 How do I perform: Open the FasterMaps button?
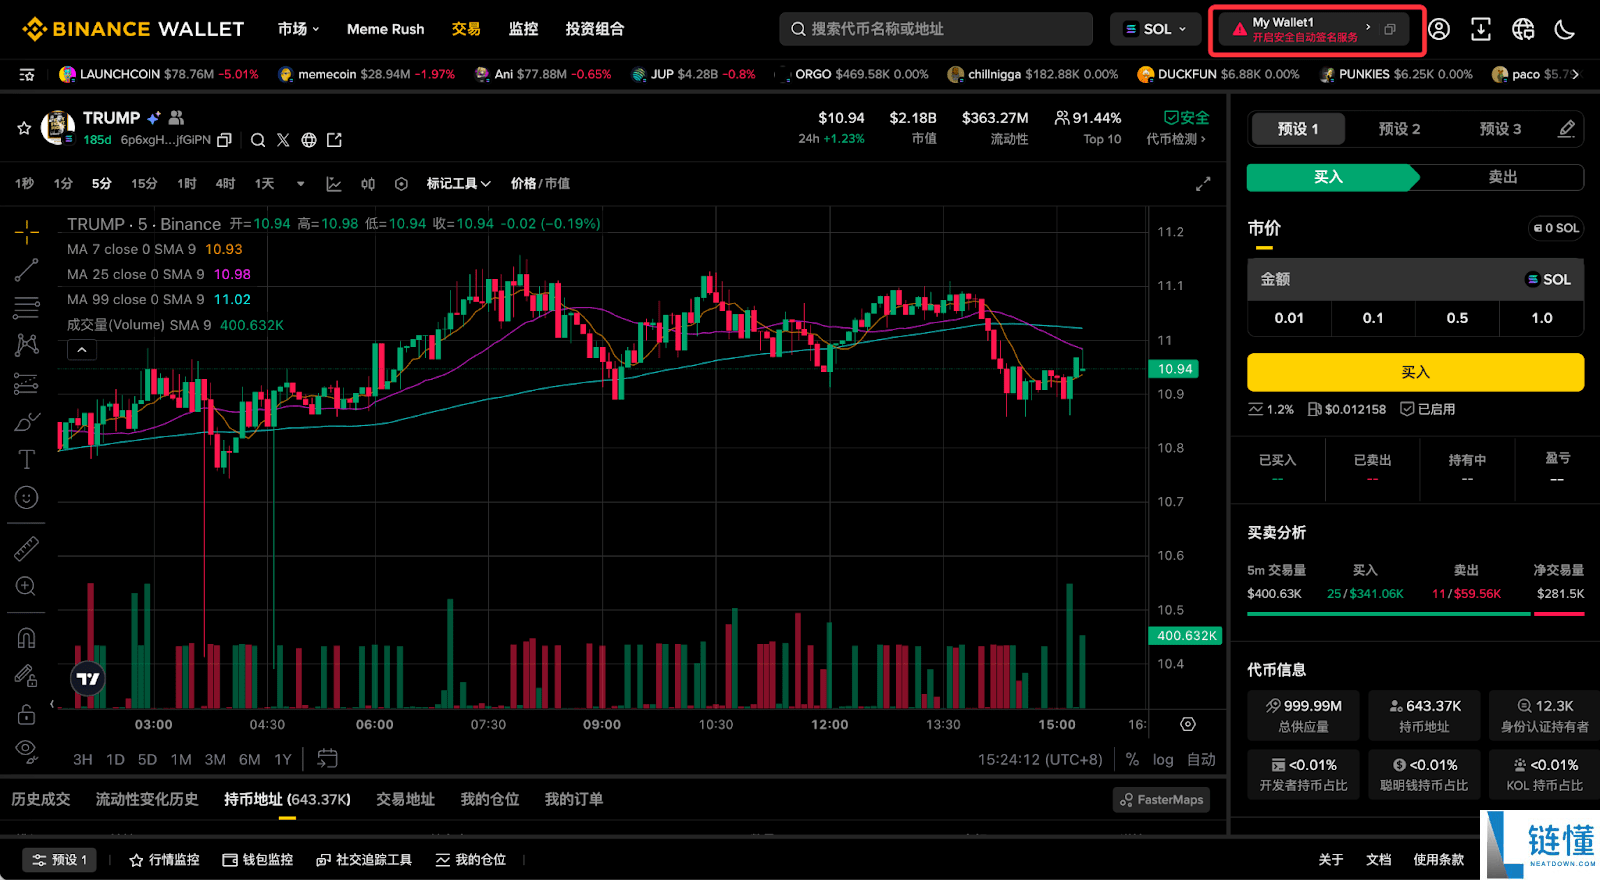click(1161, 800)
